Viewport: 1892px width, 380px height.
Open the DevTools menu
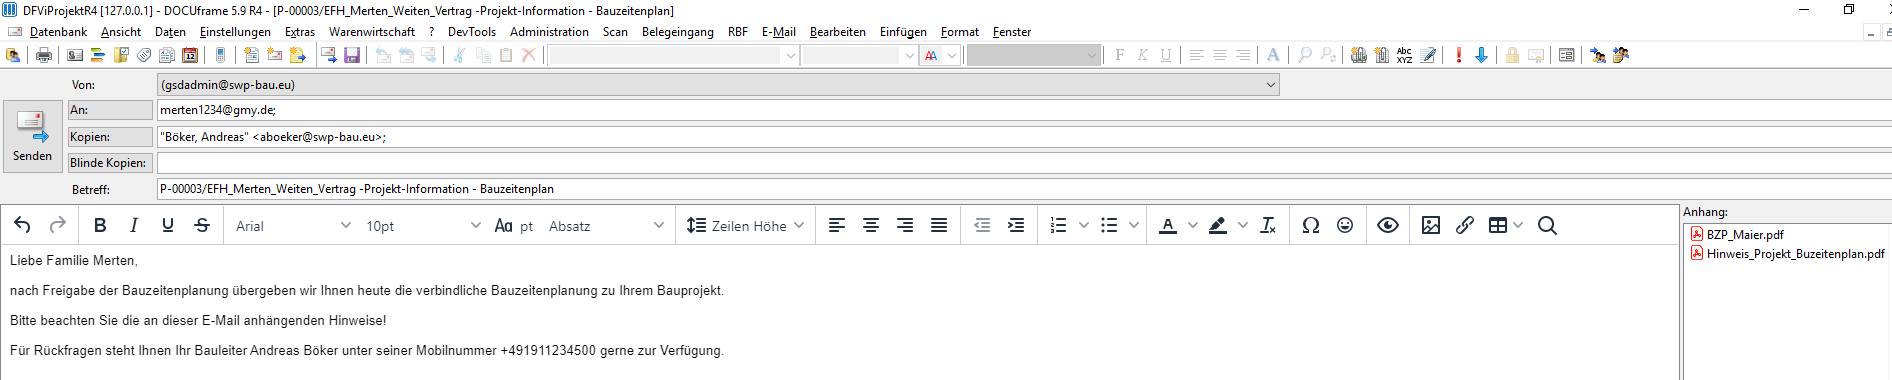(472, 32)
